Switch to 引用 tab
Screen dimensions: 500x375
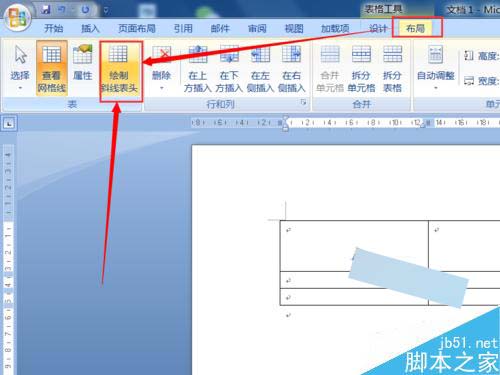pos(183,29)
